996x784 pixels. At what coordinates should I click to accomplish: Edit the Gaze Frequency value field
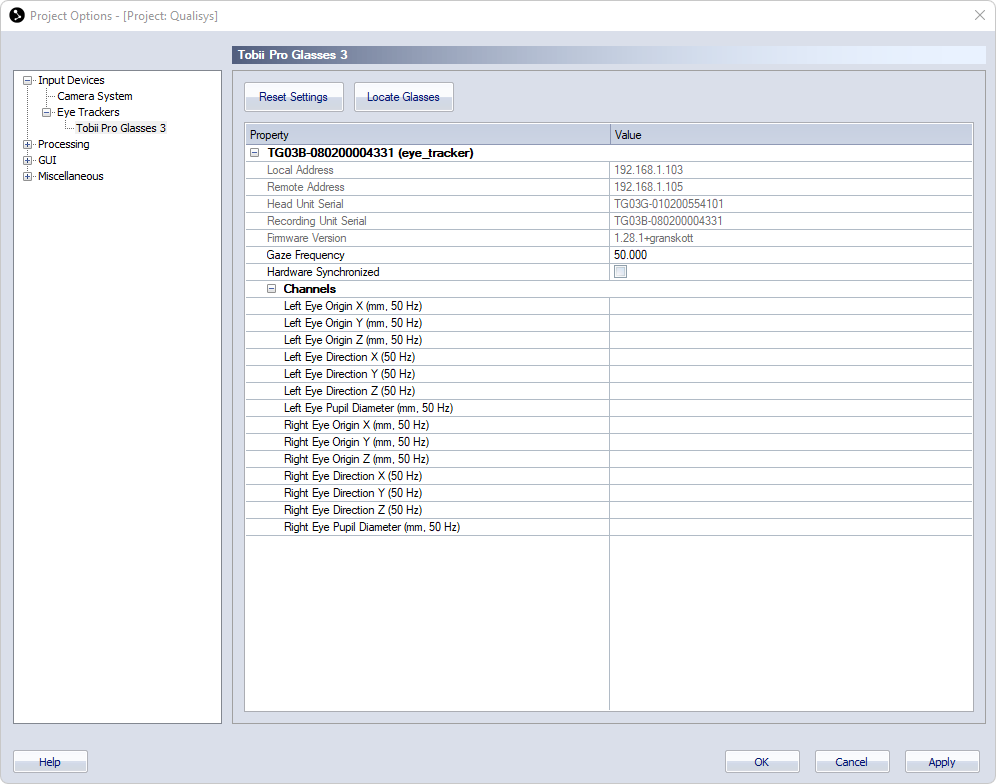pos(790,255)
